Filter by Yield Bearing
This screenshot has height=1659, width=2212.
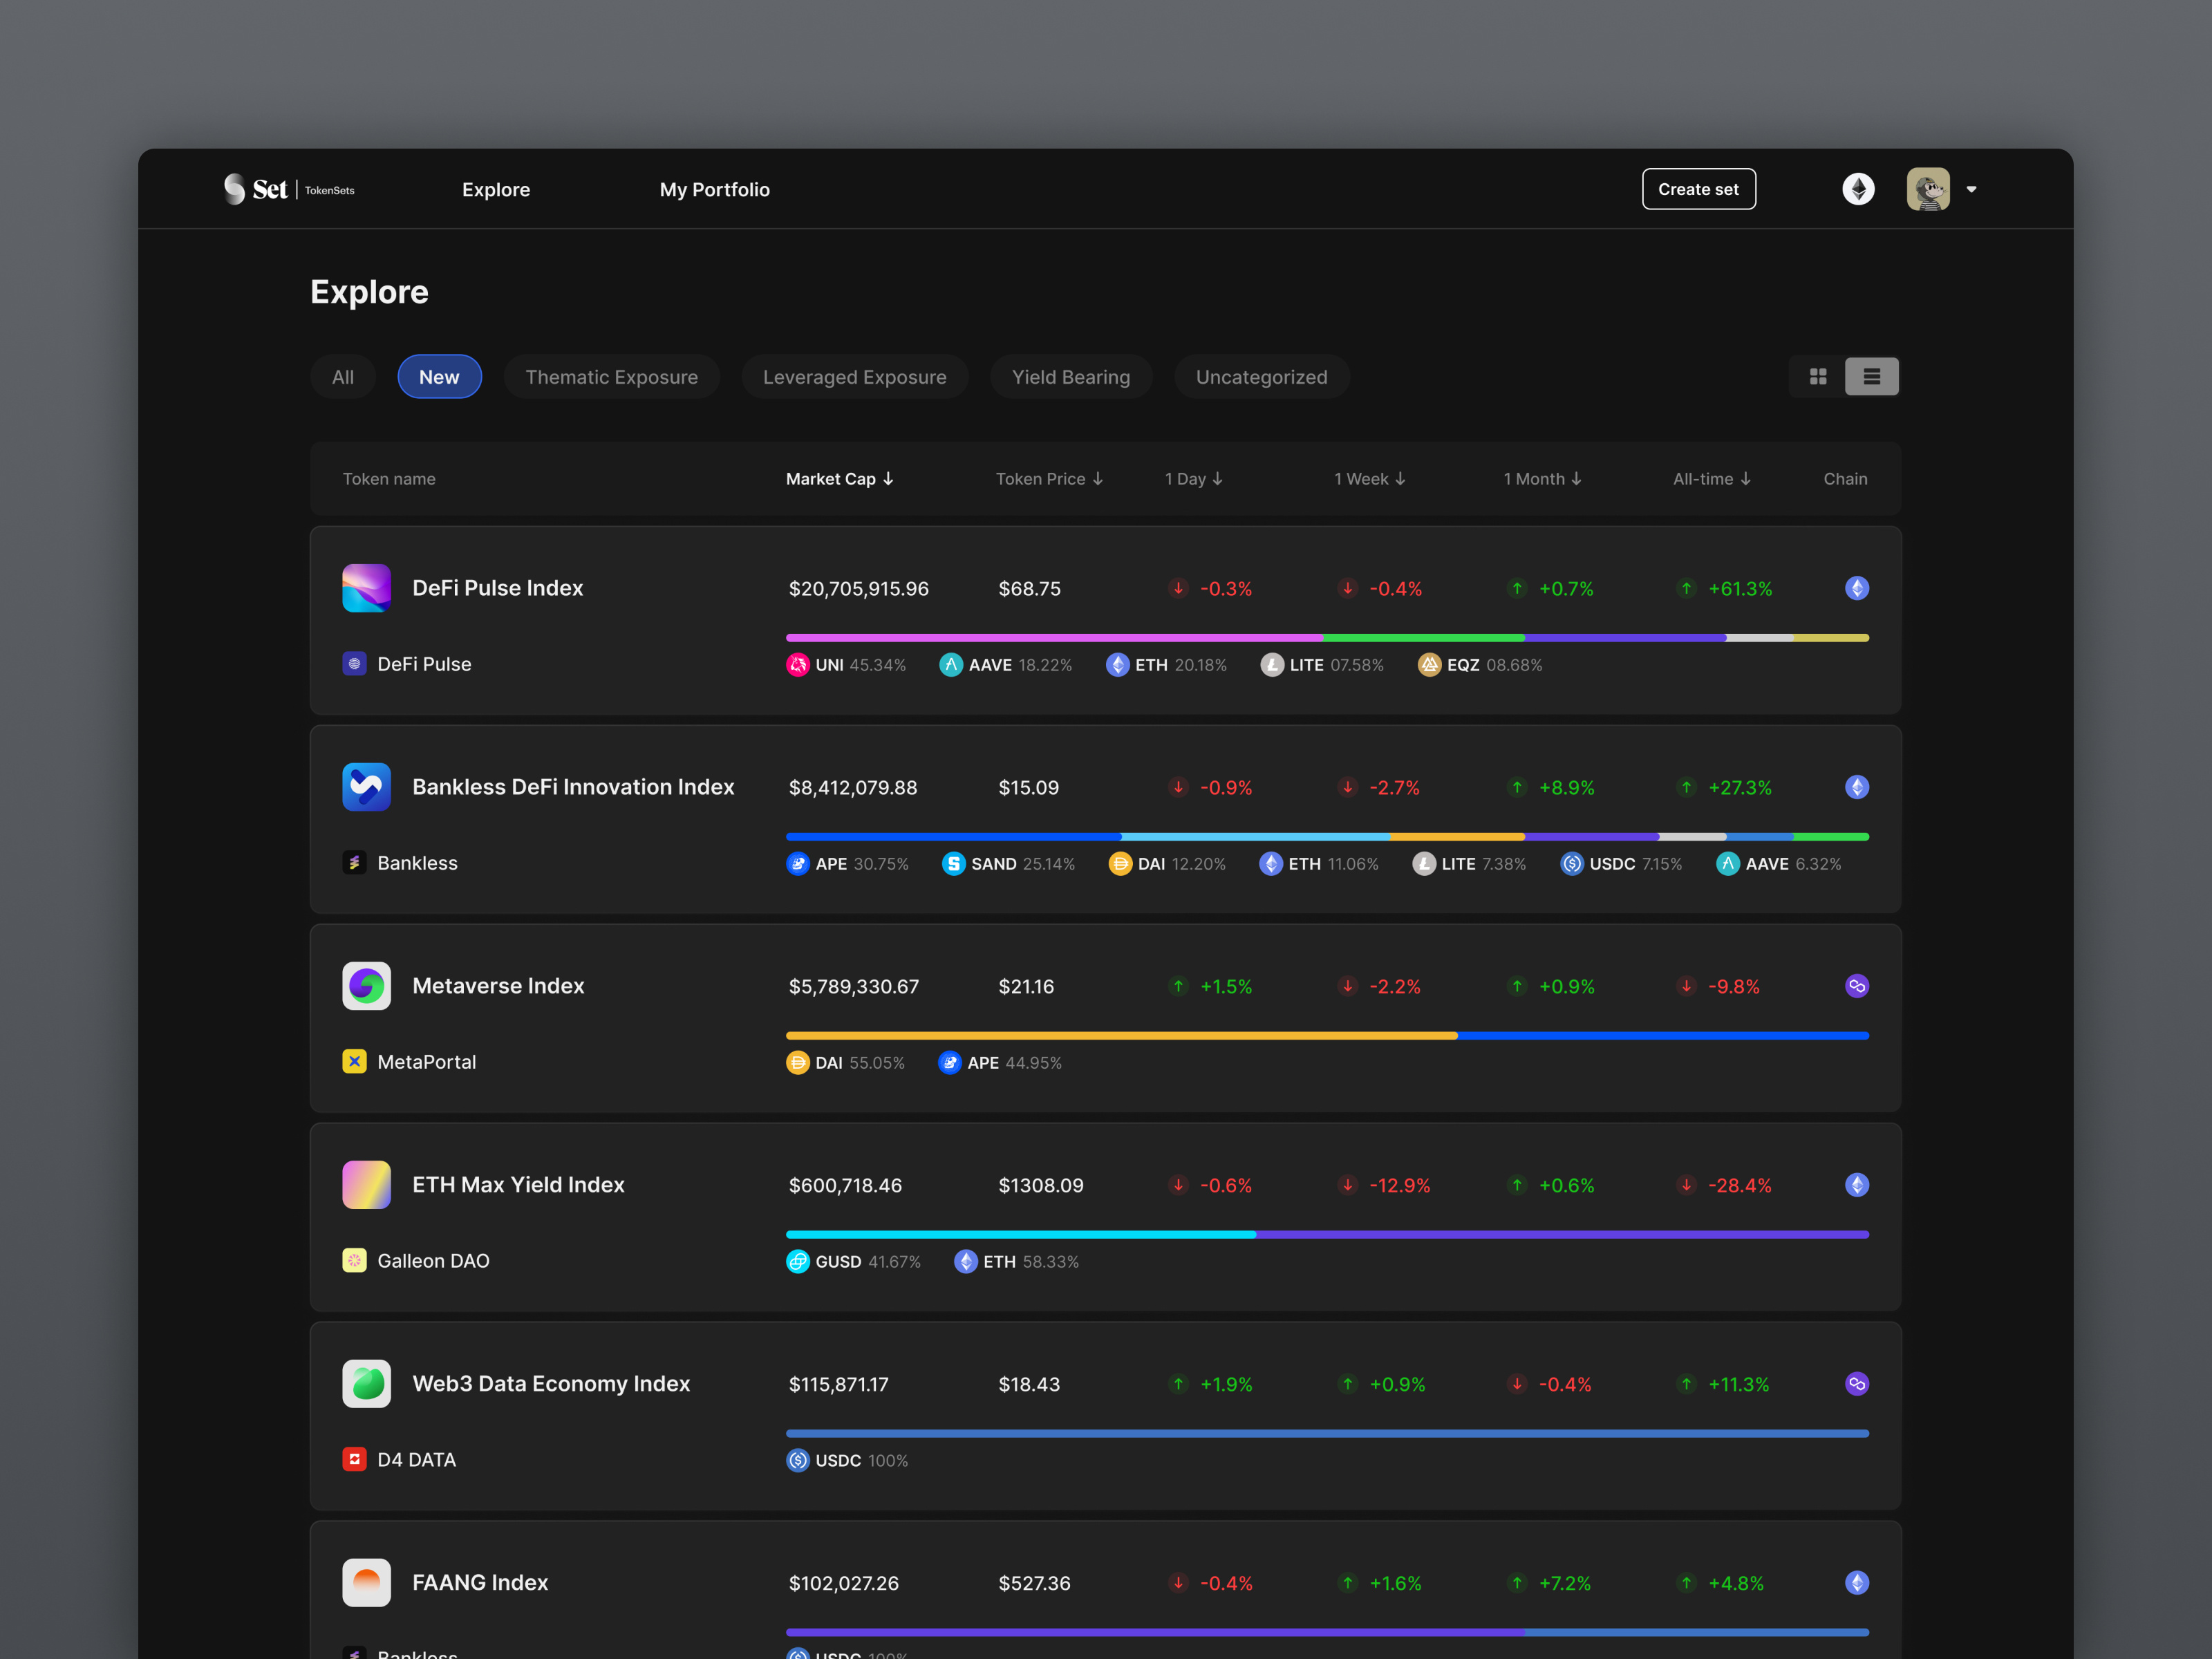coord(1071,377)
